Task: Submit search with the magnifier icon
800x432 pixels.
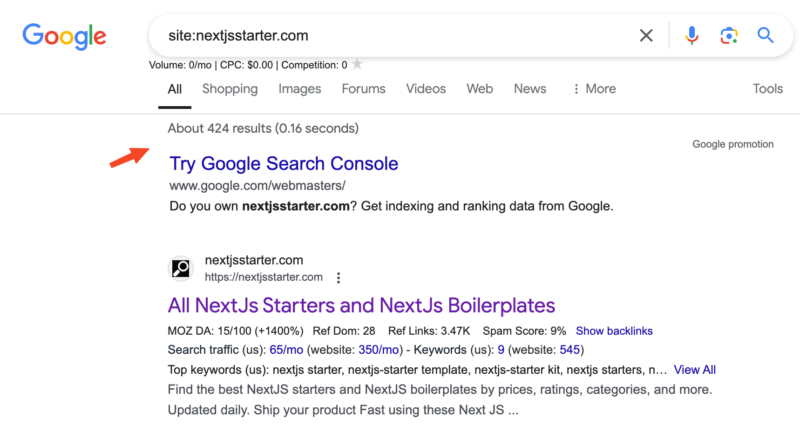Action: [765, 35]
